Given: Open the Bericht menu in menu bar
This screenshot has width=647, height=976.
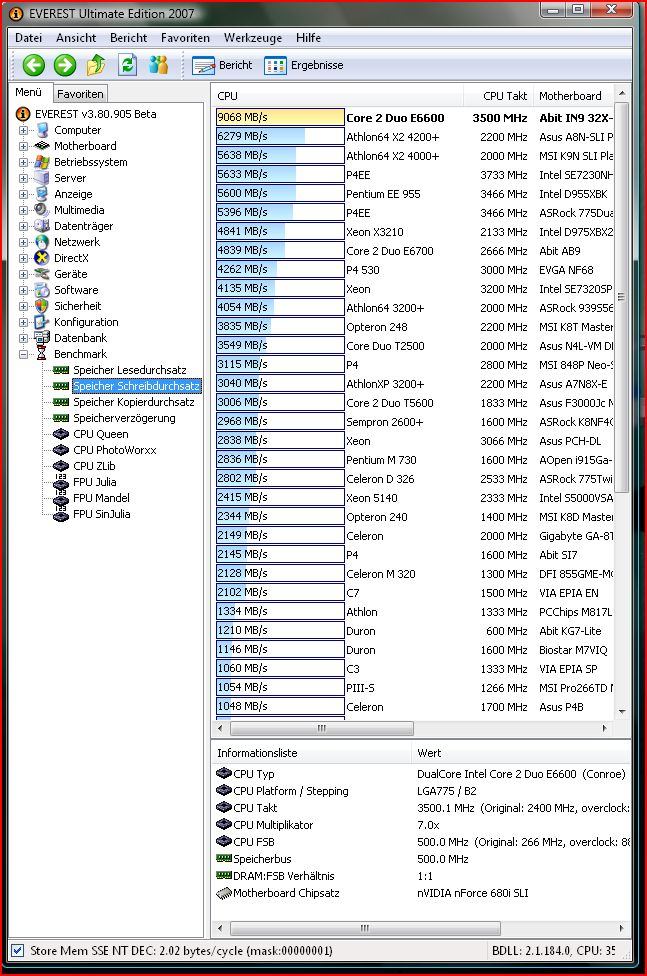Looking at the screenshot, I should pos(128,38).
